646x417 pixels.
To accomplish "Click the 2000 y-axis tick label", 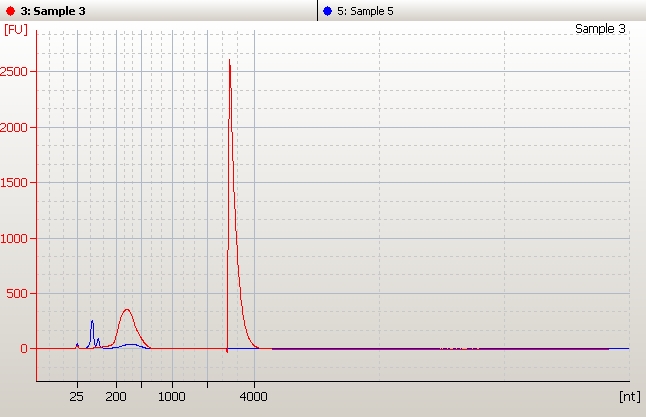I will 17,127.
